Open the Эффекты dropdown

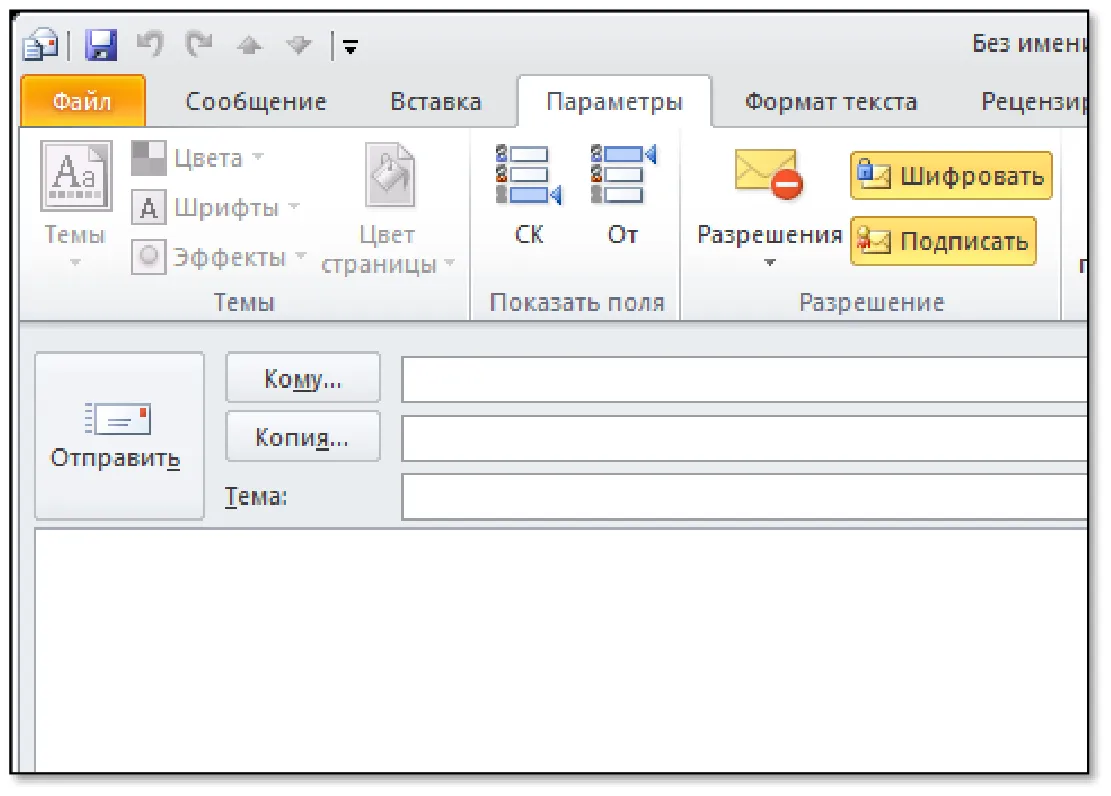point(300,255)
